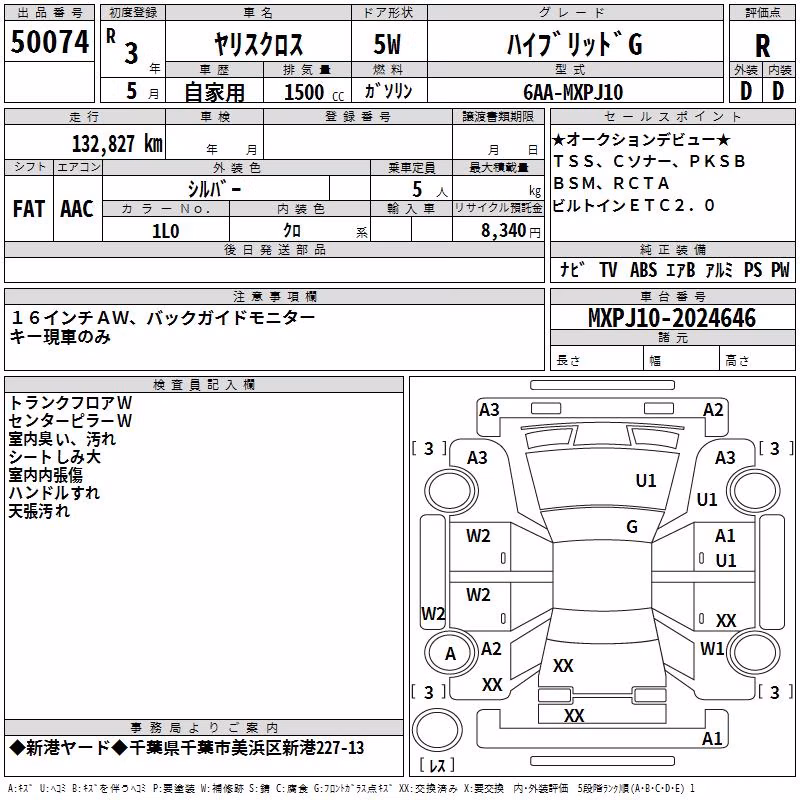Click the ビルトインETC2.0 line
Screen dimensions: 800x800
click(x=634, y=205)
